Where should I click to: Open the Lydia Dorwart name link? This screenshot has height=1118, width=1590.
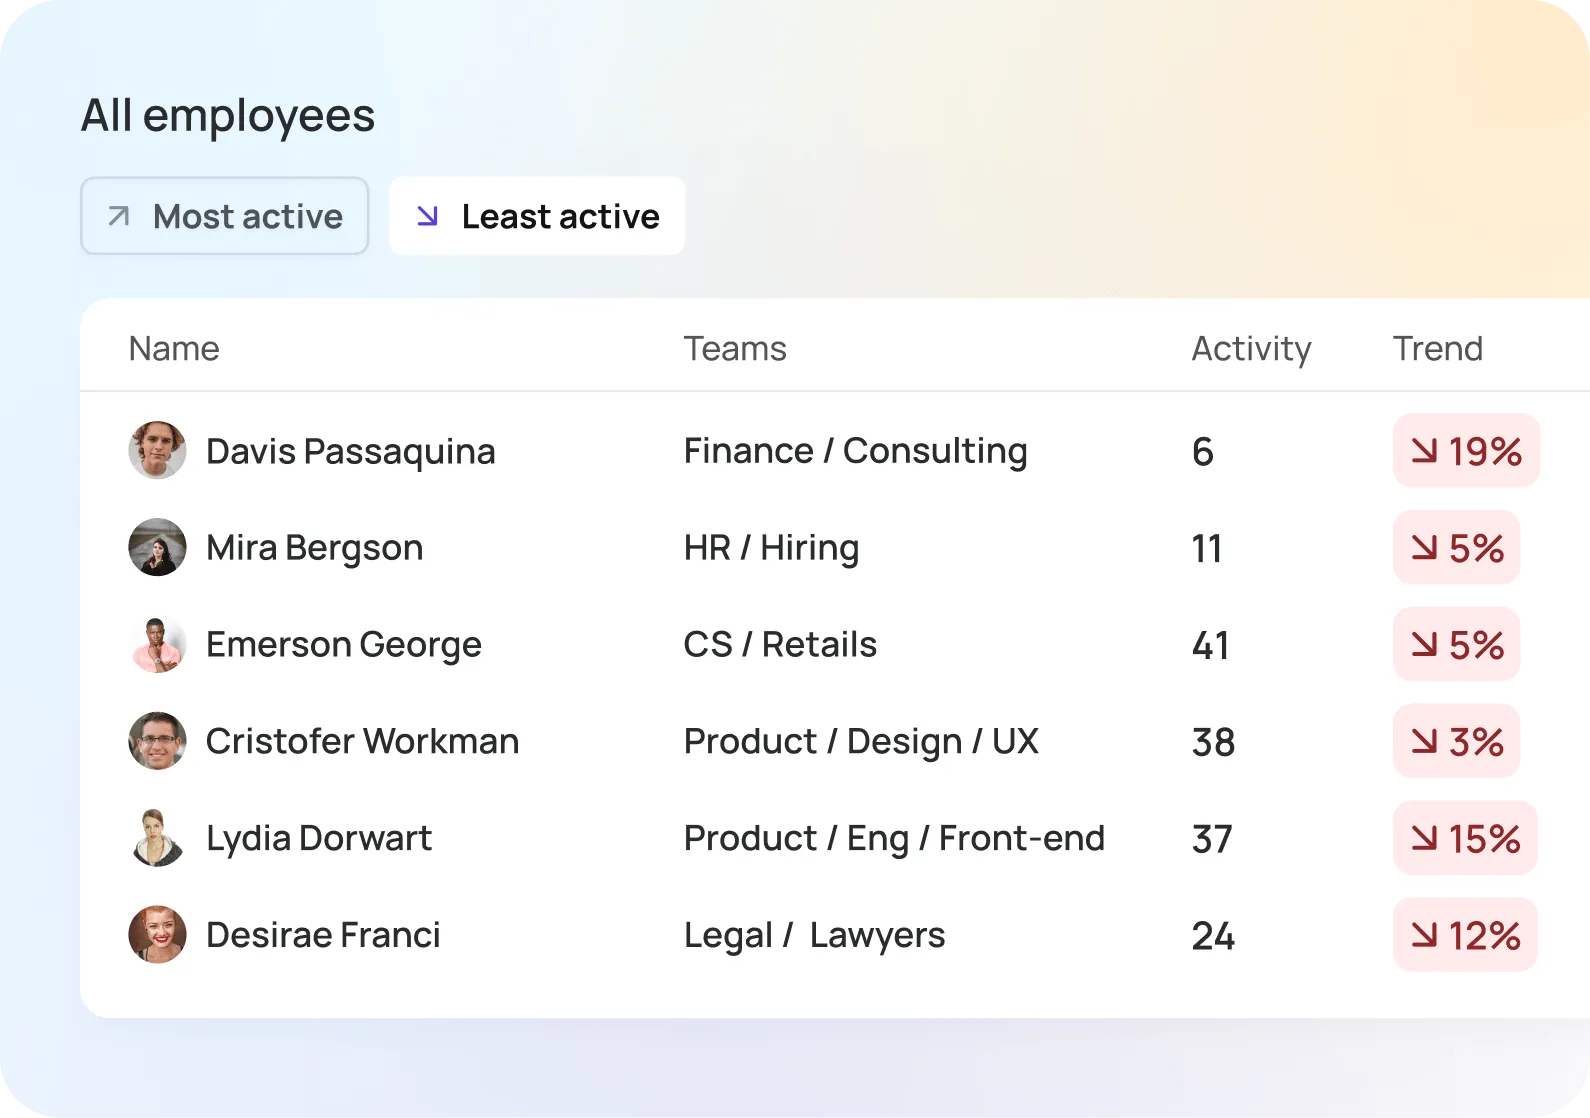click(x=319, y=838)
